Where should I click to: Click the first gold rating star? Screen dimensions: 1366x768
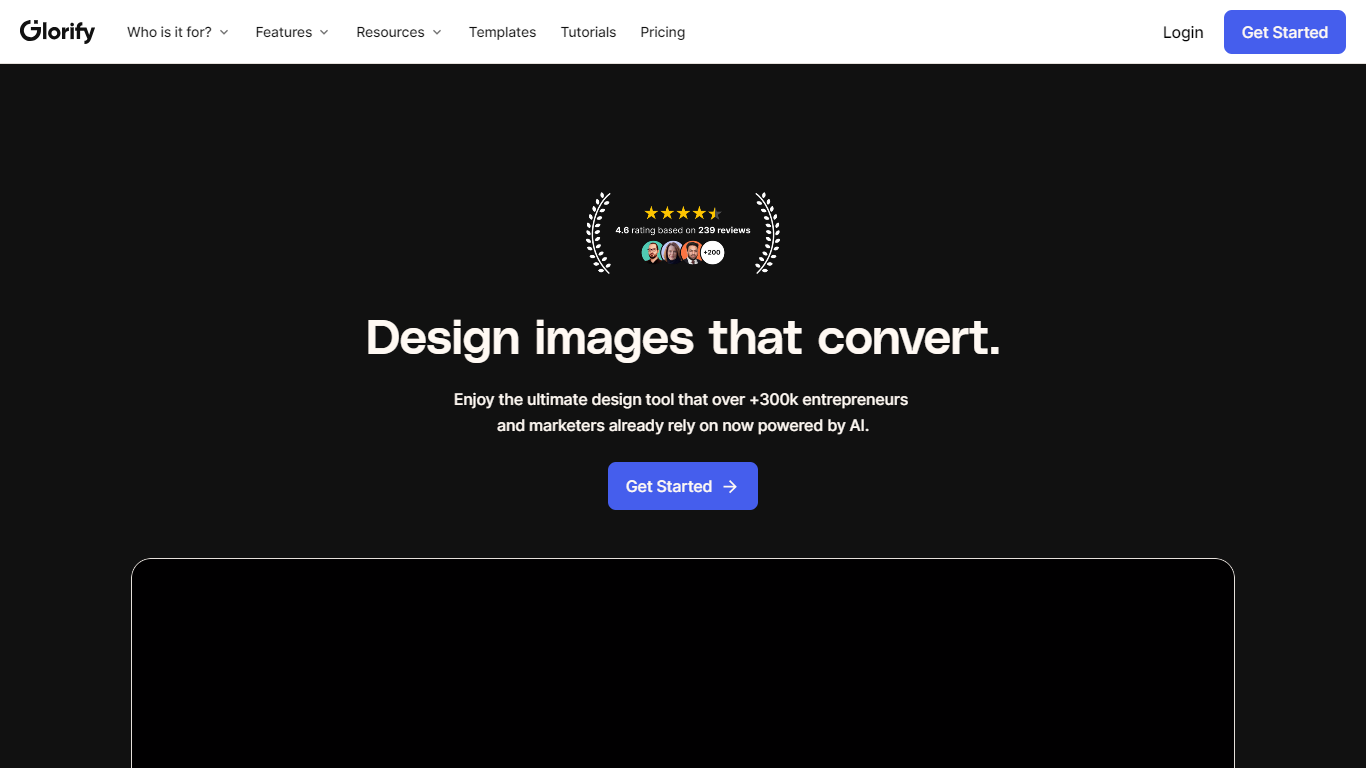(651, 213)
